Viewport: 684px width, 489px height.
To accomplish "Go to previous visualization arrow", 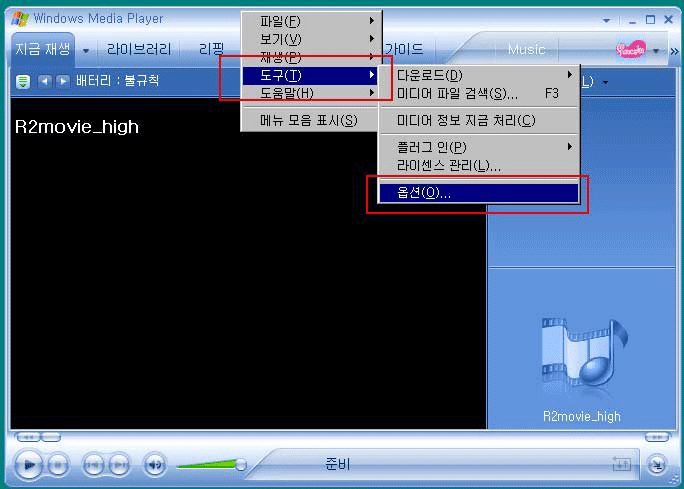I will click(44, 81).
